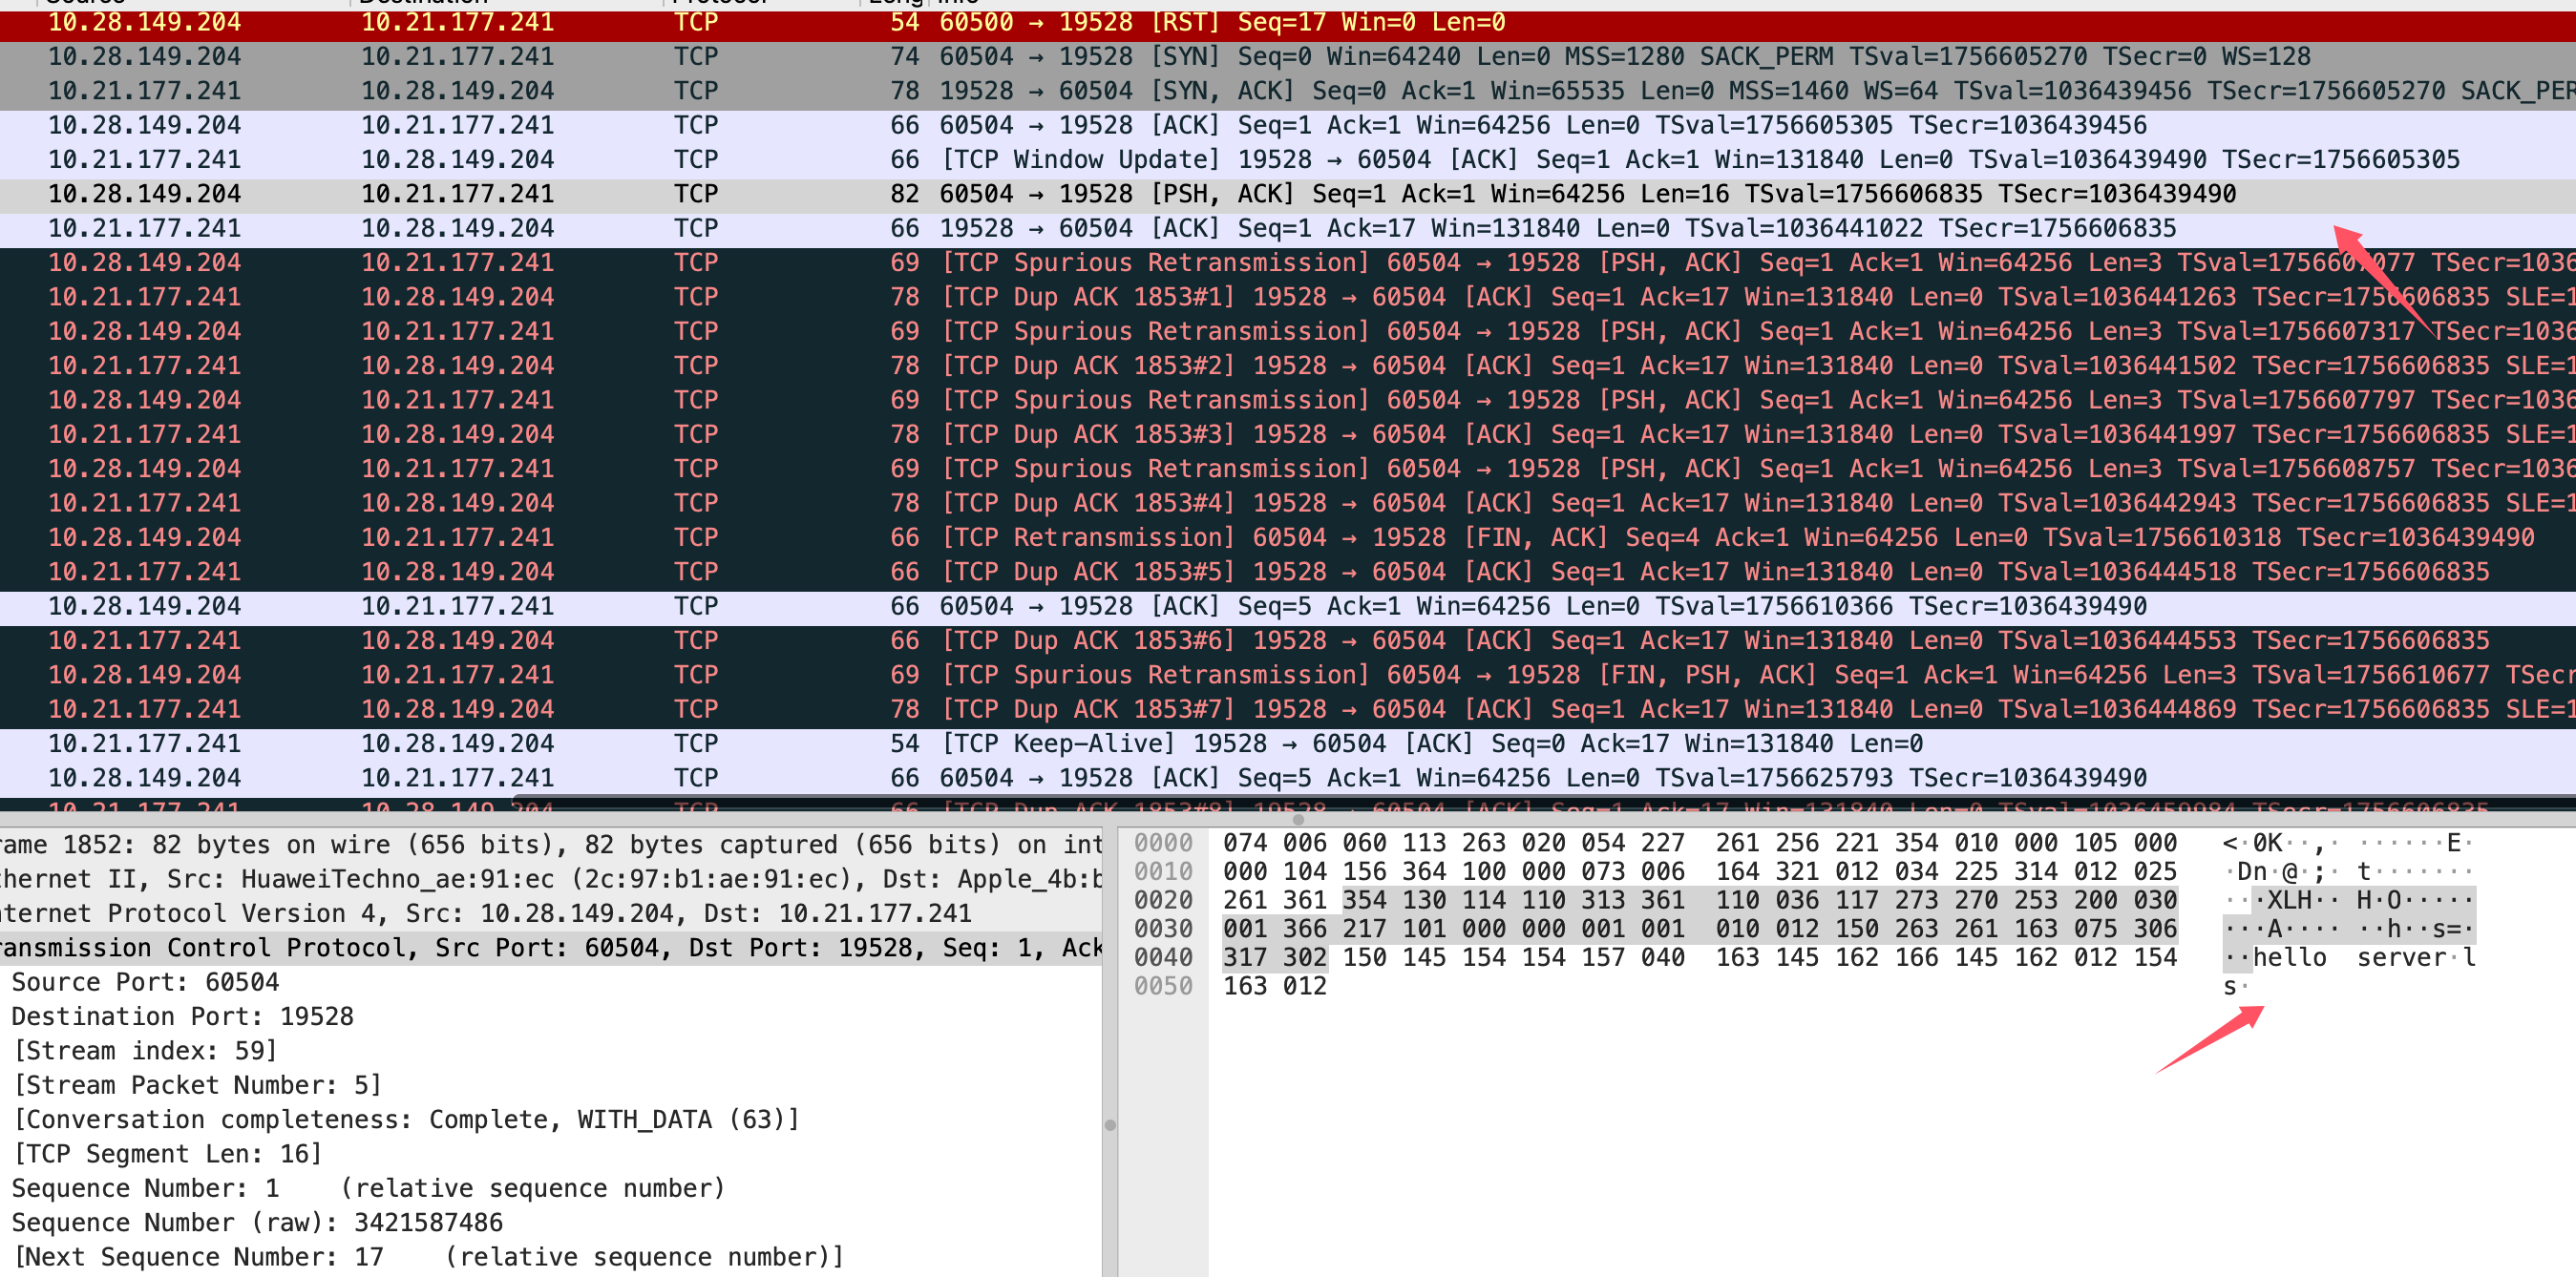Image resolution: width=2576 pixels, height=1277 pixels.
Task: Select the Stream index: 59 field
Action: click(x=146, y=1051)
